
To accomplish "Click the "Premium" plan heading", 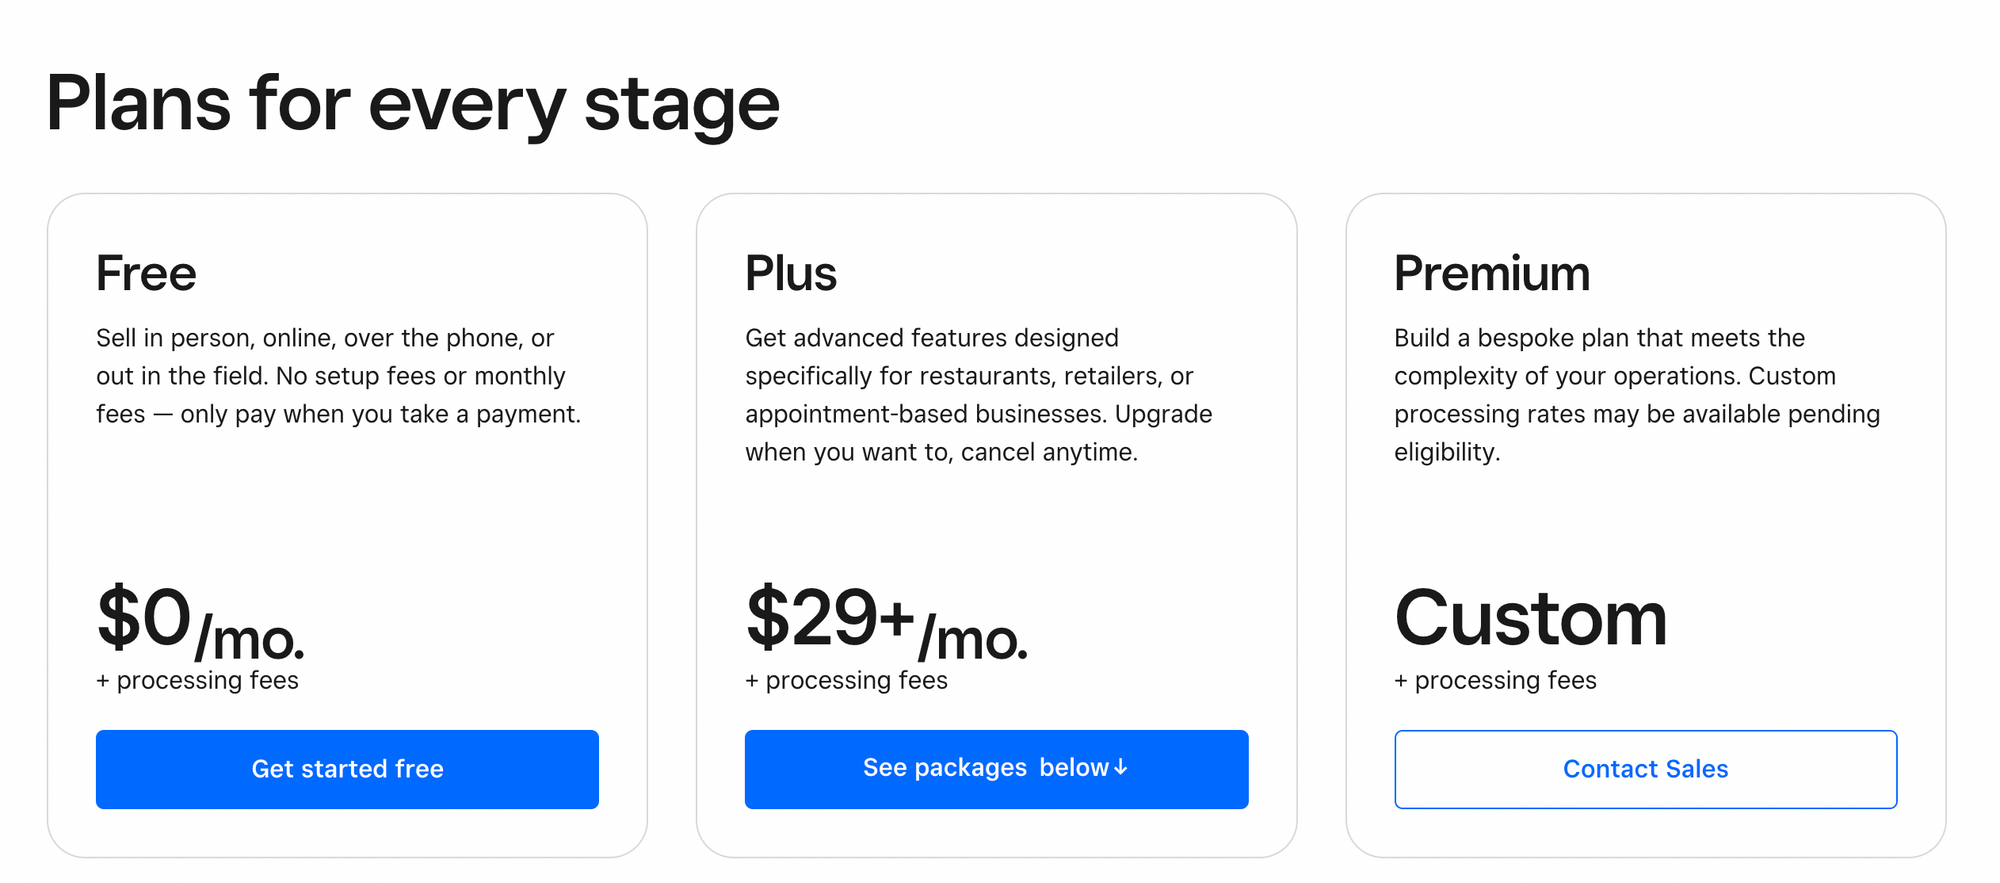I will [1492, 272].
